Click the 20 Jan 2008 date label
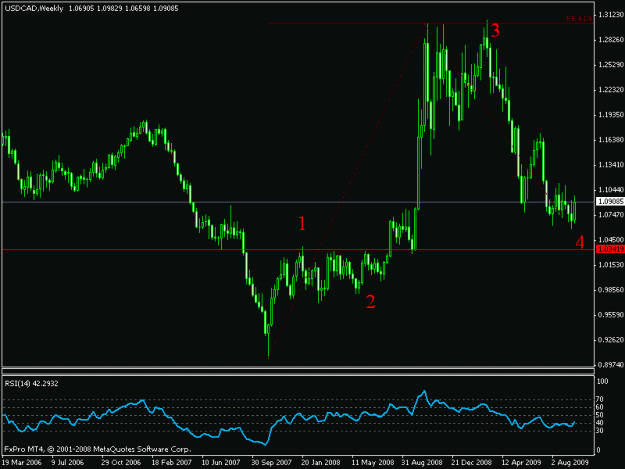Screen dimensions: 625x469 320,462
